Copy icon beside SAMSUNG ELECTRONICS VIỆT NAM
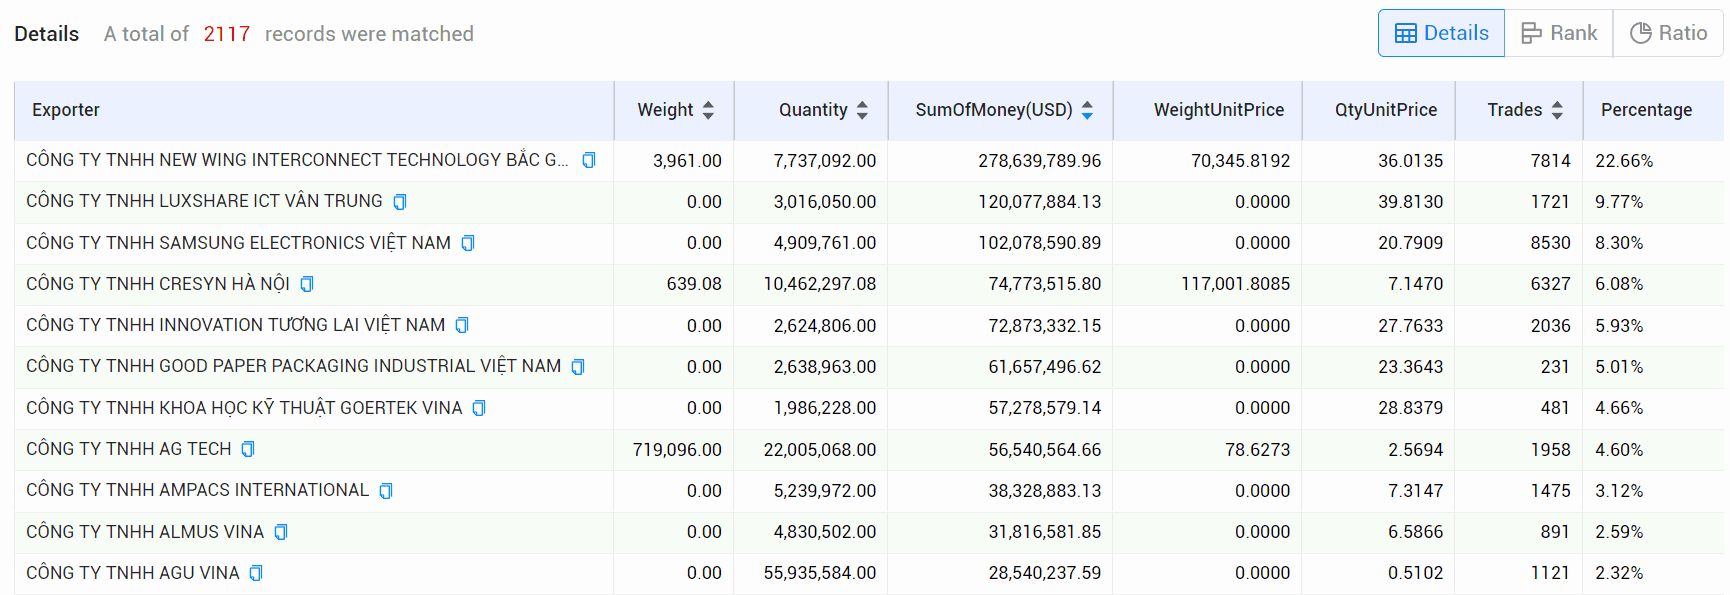Viewport: 1730px width, 595px height. 468,243
